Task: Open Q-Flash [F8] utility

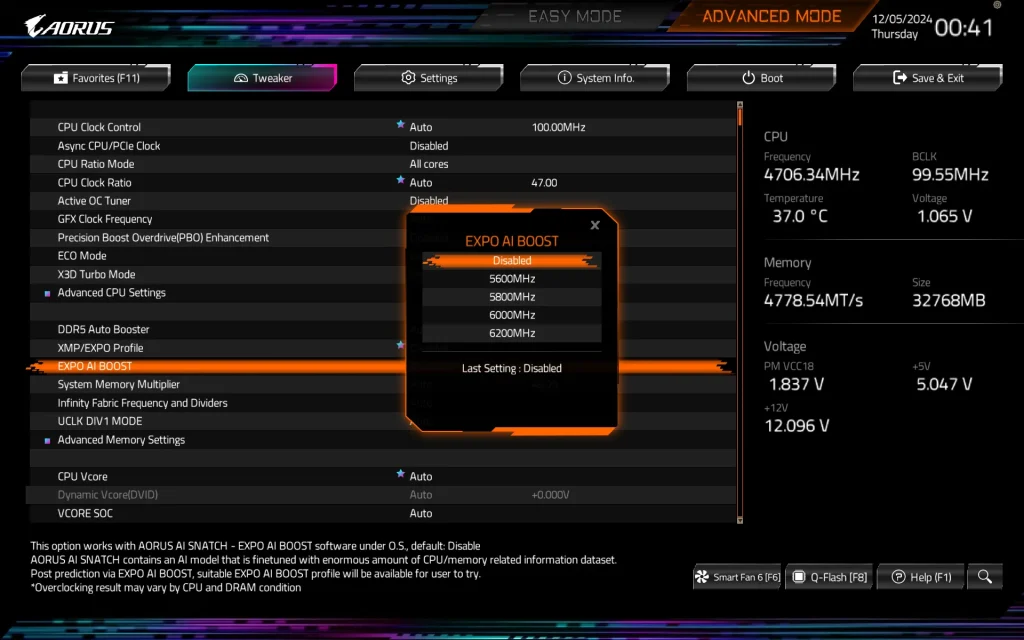Action: coord(829,577)
